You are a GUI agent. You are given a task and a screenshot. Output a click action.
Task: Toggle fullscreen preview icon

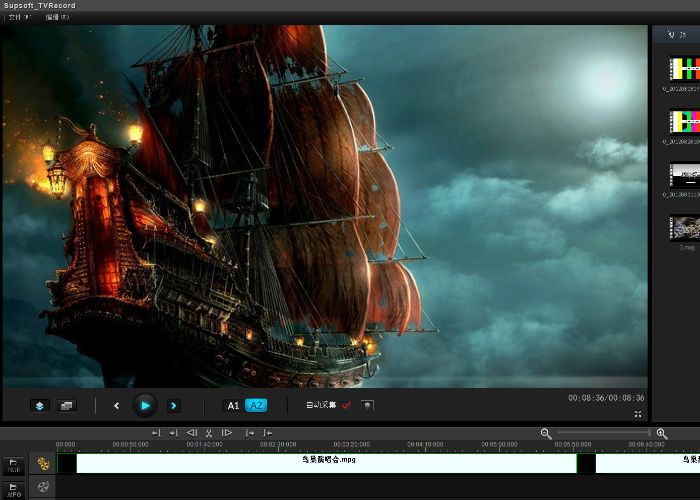(638, 414)
